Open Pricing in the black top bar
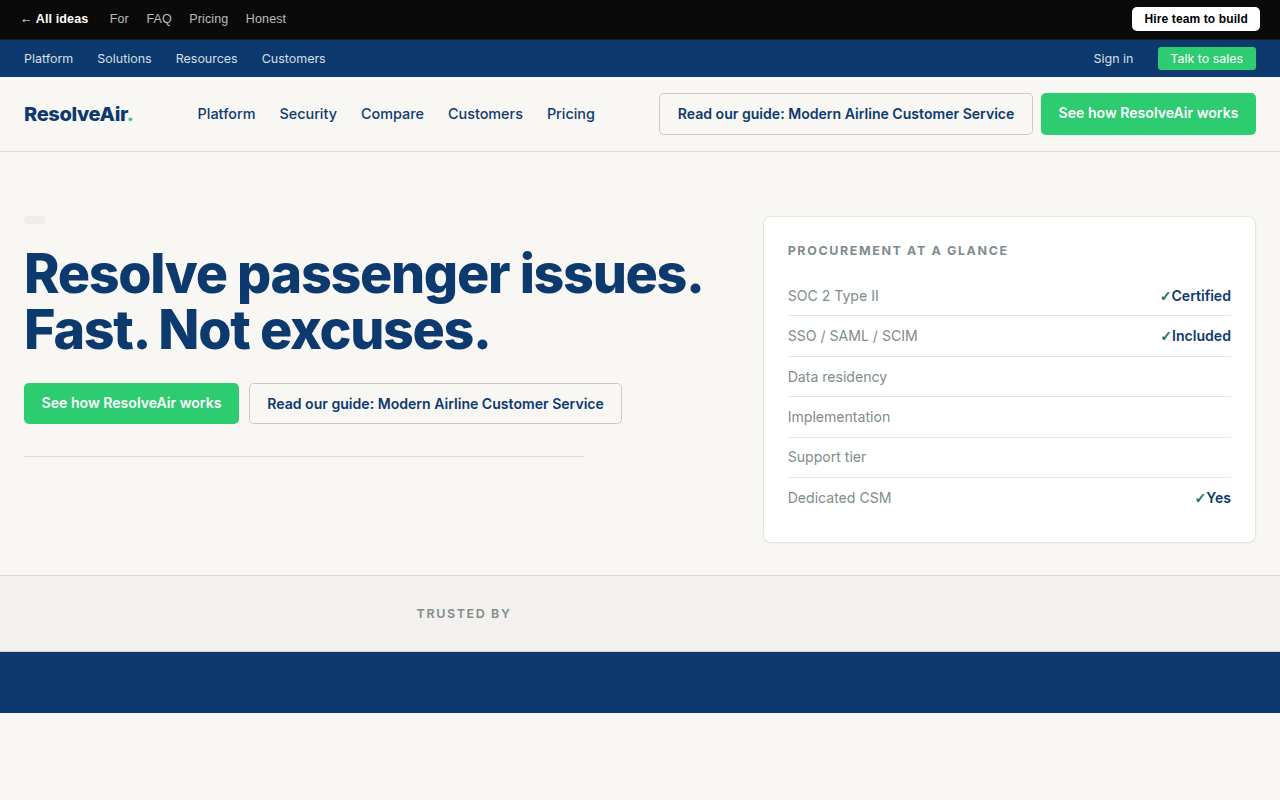 point(208,19)
